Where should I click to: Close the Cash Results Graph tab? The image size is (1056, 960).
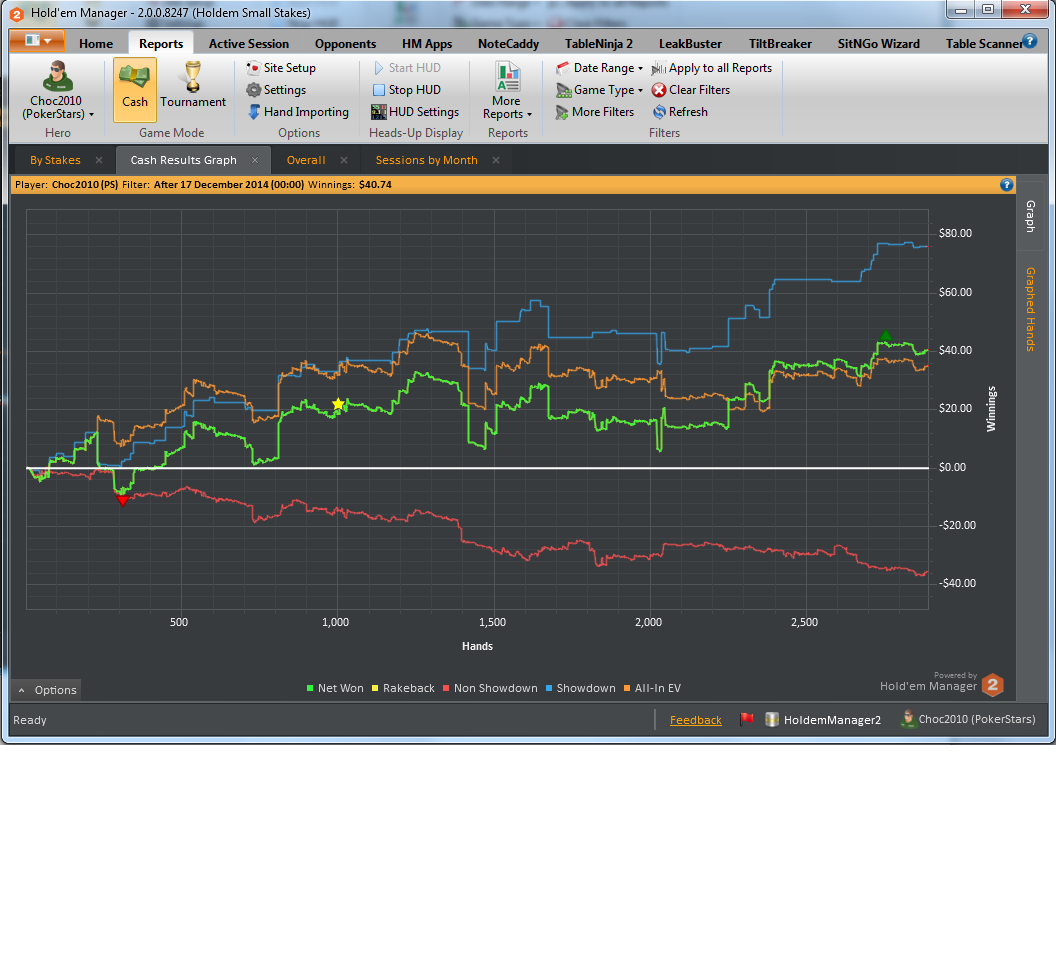click(255, 160)
